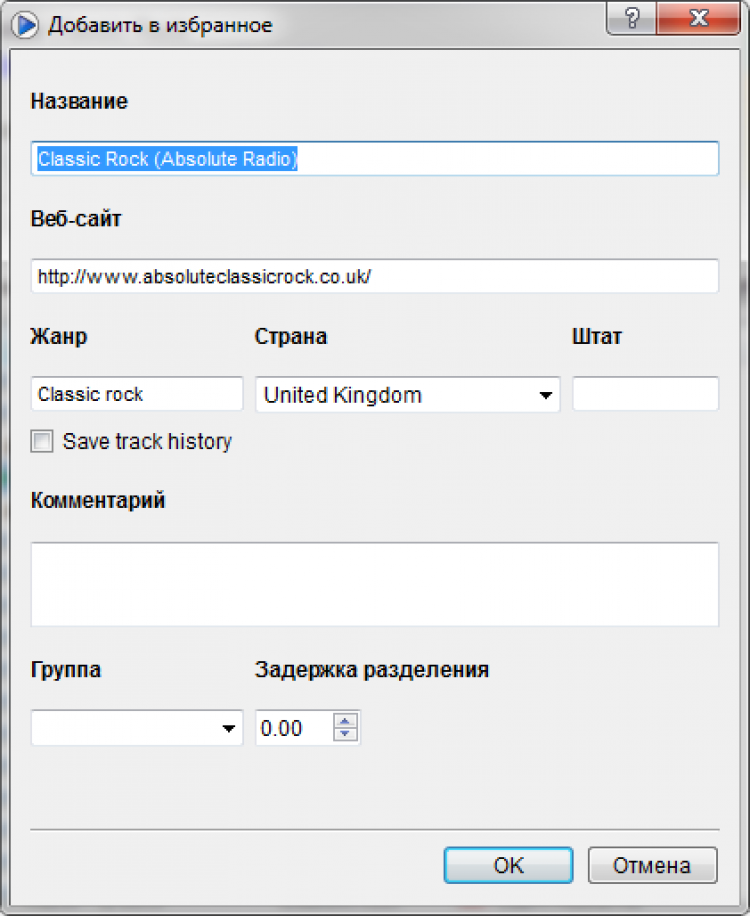Click the 0.00 delay value field
750x916 pixels.
pos(293,729)
